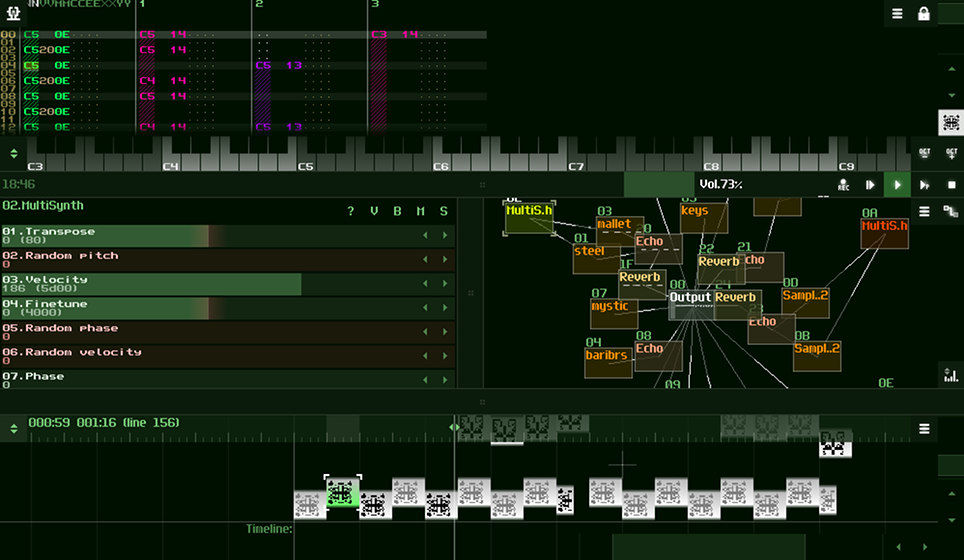
Task: Lower keyboard octave with OCT- button
Action: 925,153
